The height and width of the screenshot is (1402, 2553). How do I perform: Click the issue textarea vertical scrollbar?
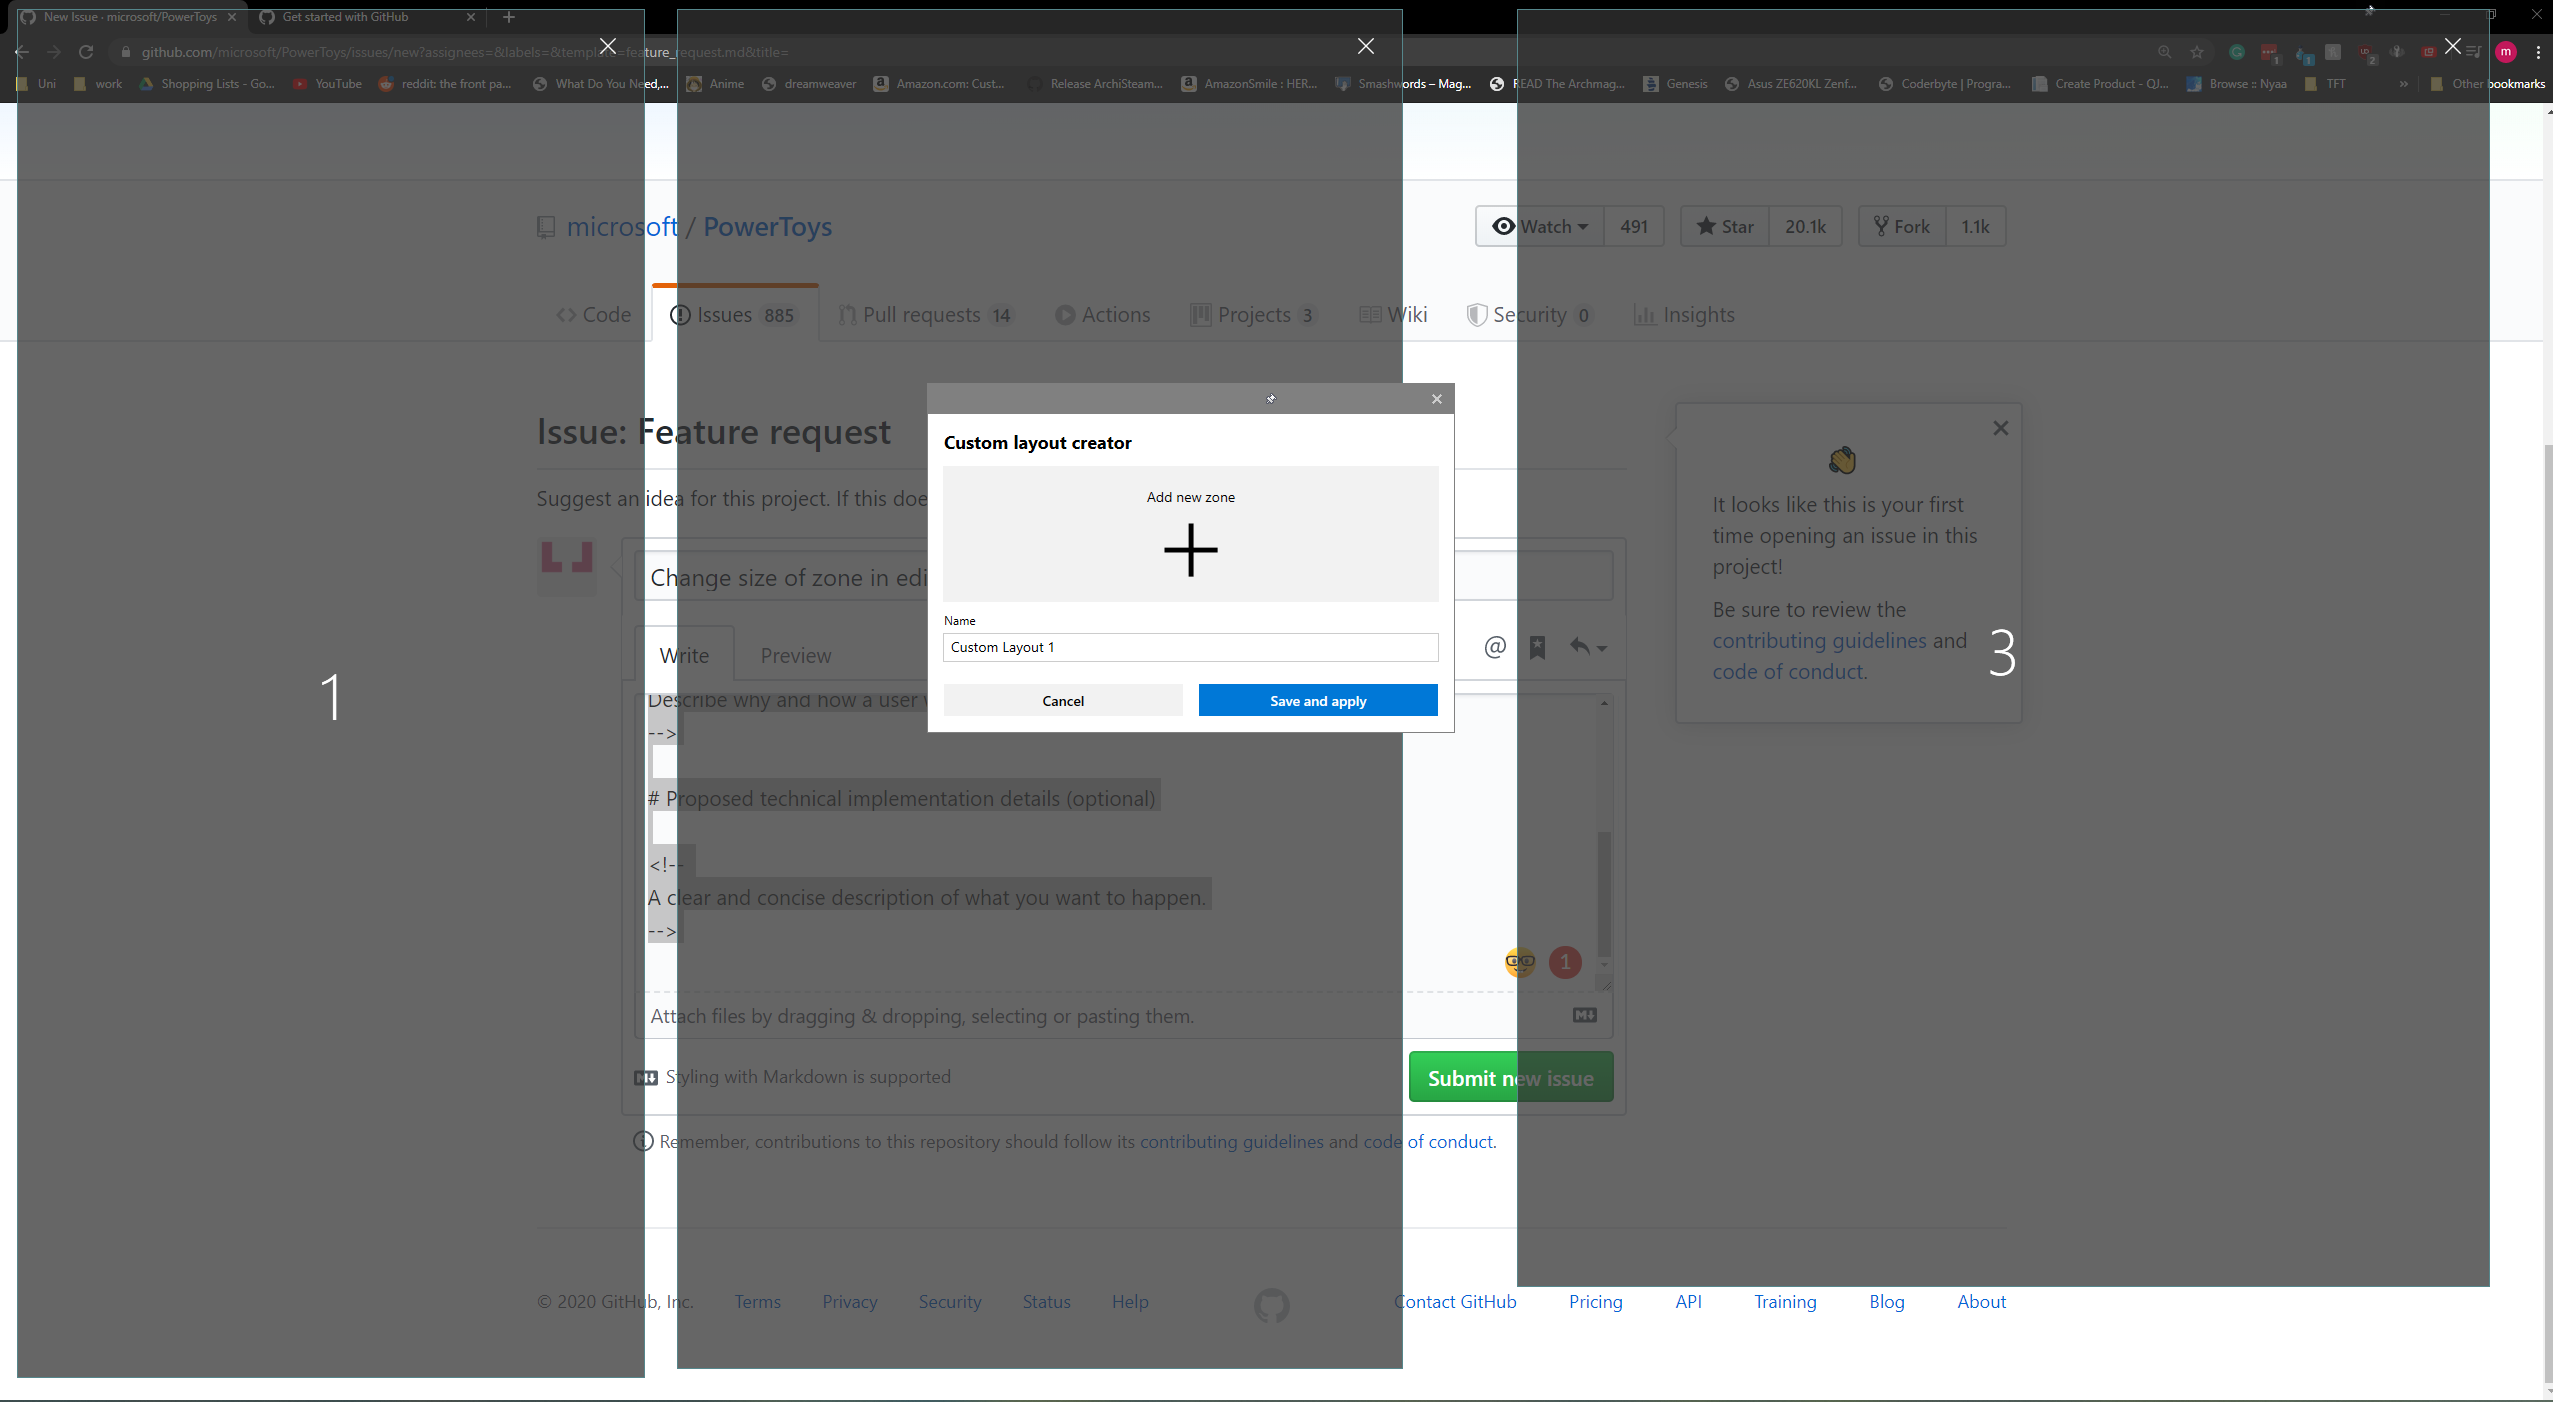[x=1604, y=892]
